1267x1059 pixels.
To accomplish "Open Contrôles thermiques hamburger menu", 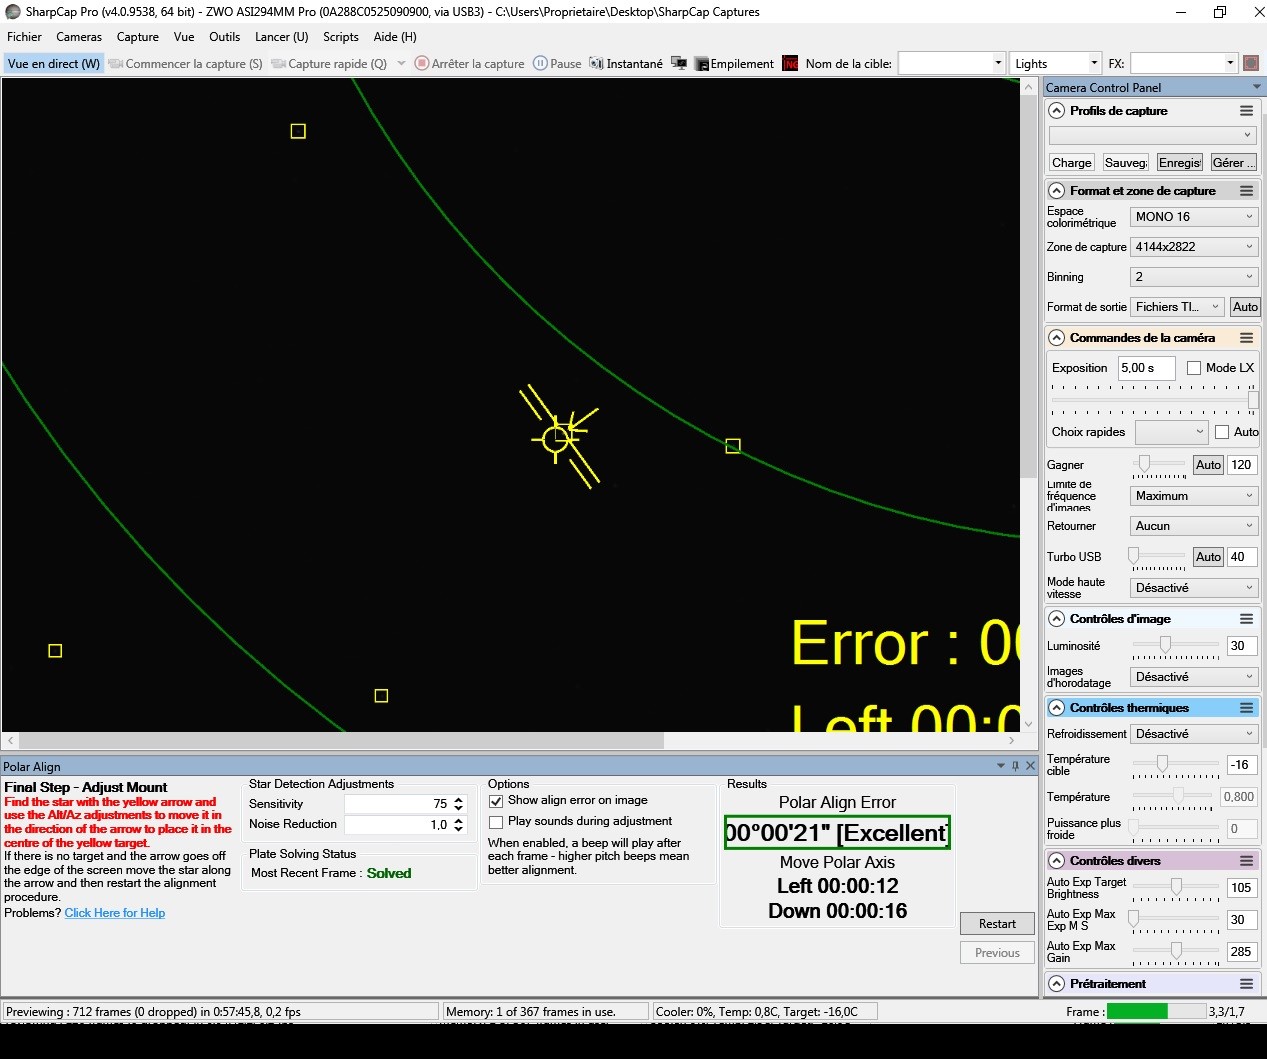I will point(1246,708).
